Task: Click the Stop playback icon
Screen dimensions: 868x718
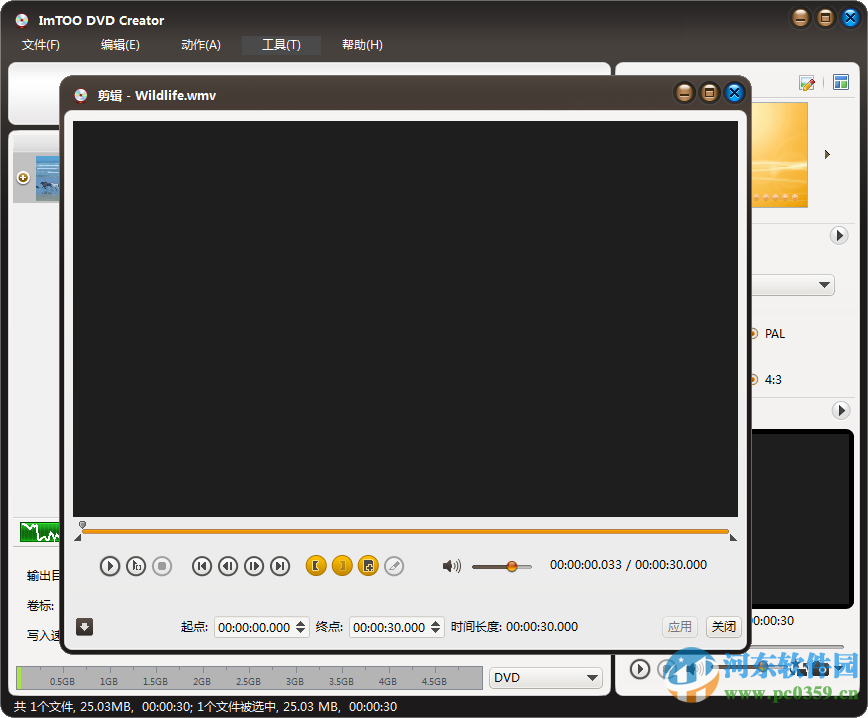Action: [x=161, y=565]
